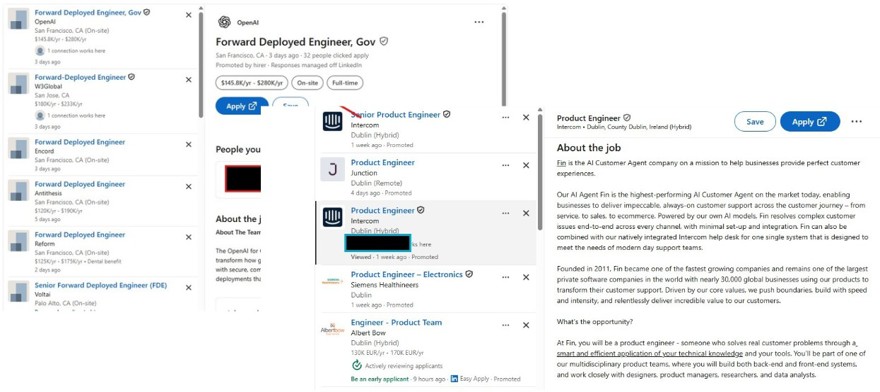This screenshot has width=880, height=392.
Task: Click the scrollbar of the OpenAI job detail pane
Action: click(503, 59)
